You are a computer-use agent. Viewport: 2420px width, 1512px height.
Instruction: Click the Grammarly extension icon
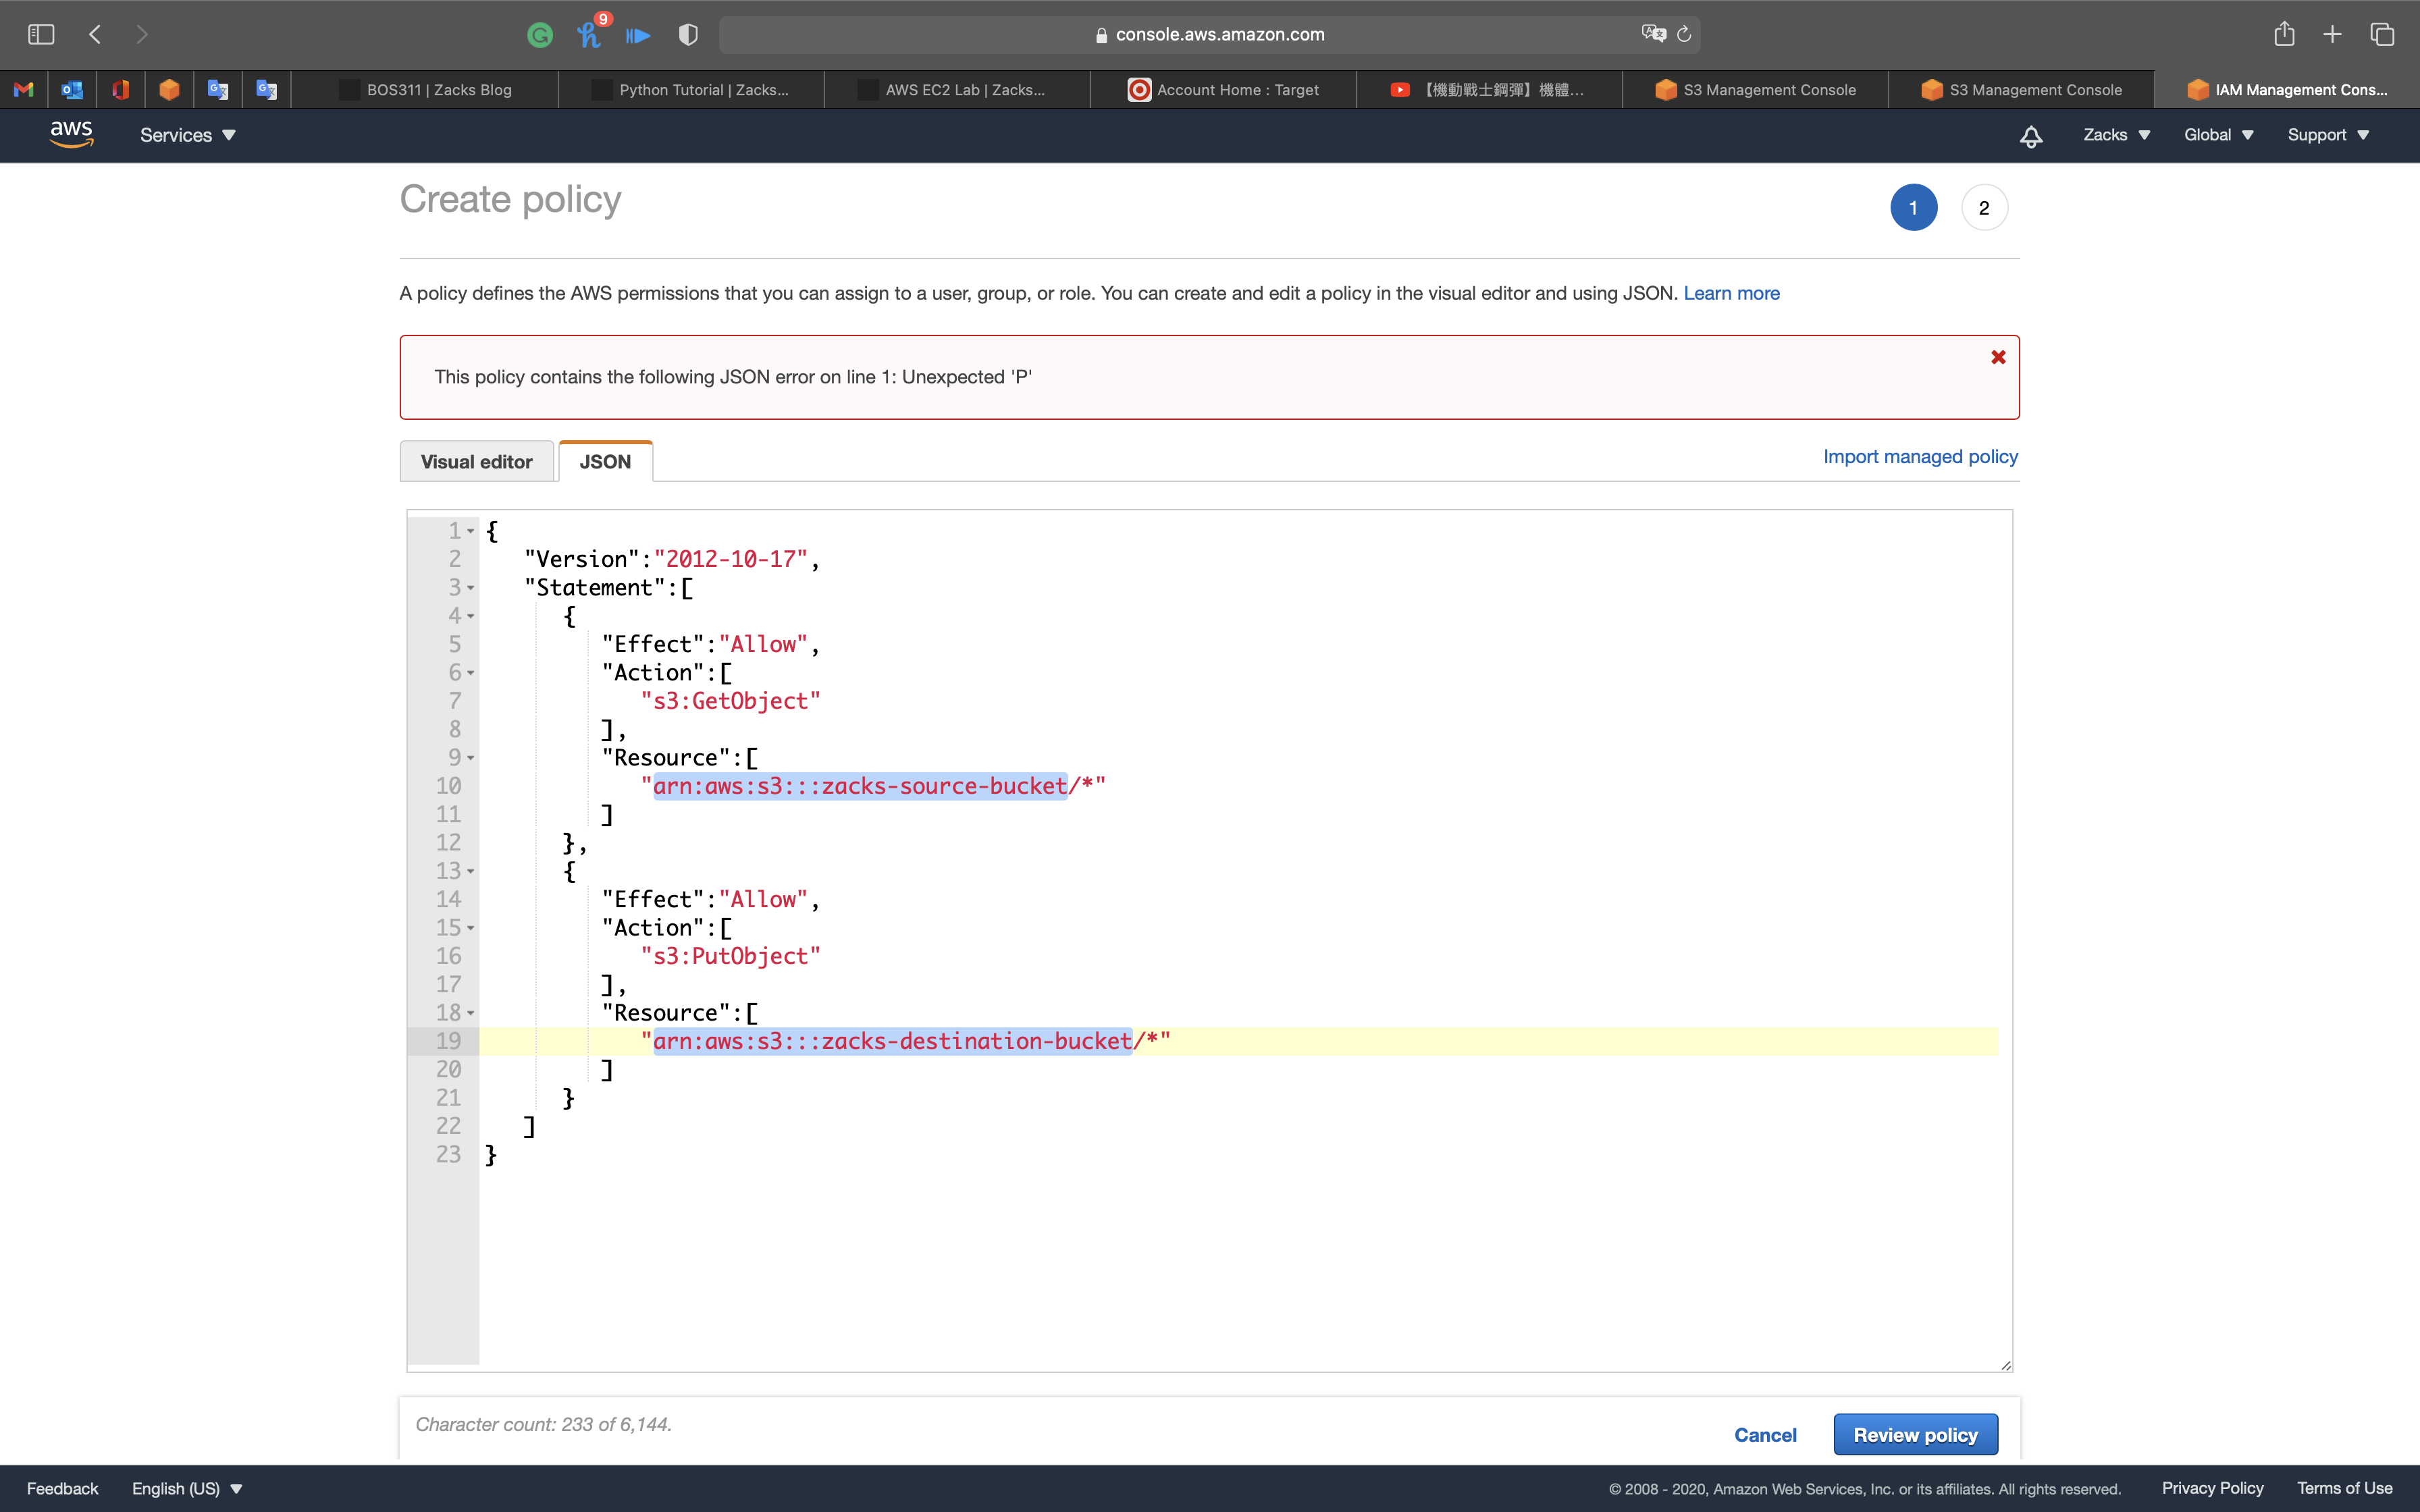click(540, 35)
